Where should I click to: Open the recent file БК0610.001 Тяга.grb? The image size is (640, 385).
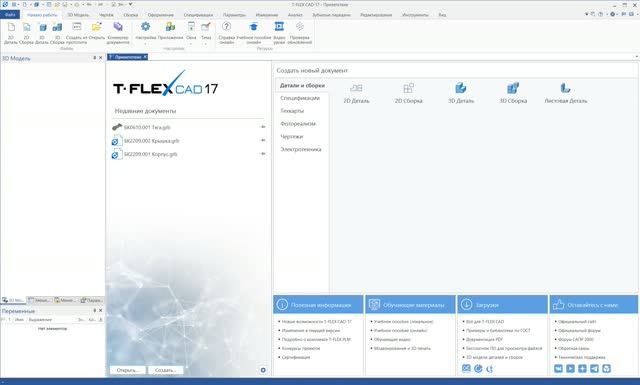[147, 127]
